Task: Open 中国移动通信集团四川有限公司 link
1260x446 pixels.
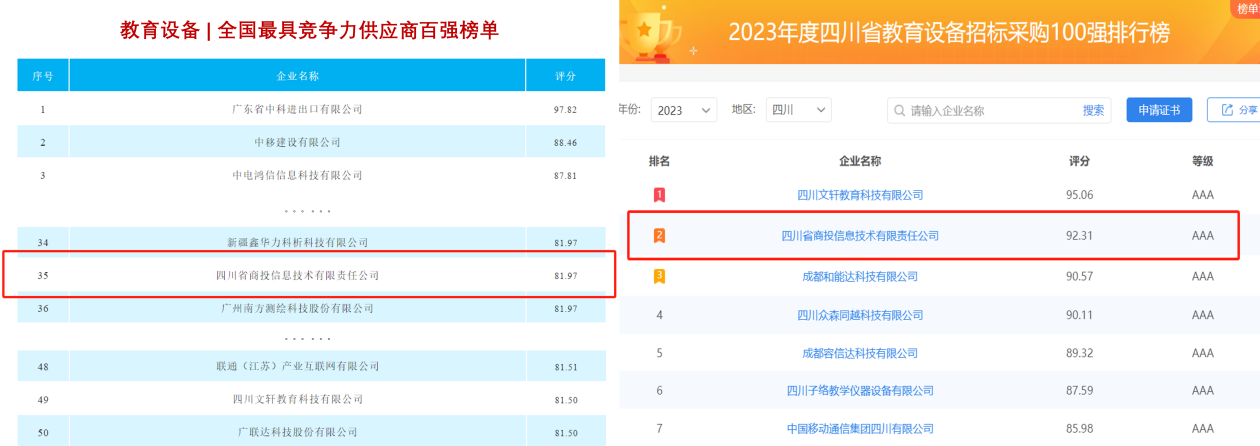Action: pos(860,429)
